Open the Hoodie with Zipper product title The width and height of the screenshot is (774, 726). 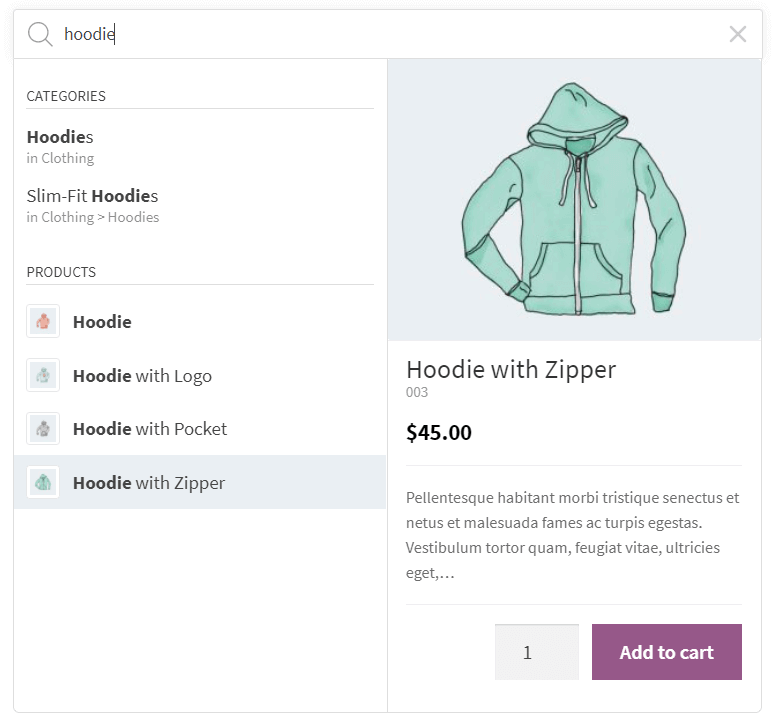(x=511, y=369)
